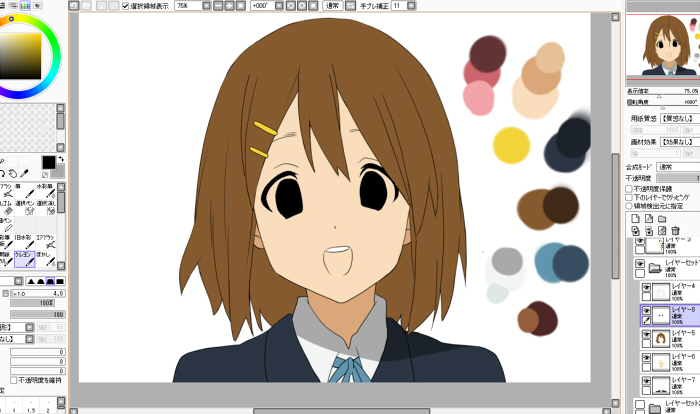This screenshot has width=700, height=414.
Task: Select the rotate view tool
Action: [x=2, y=173]
